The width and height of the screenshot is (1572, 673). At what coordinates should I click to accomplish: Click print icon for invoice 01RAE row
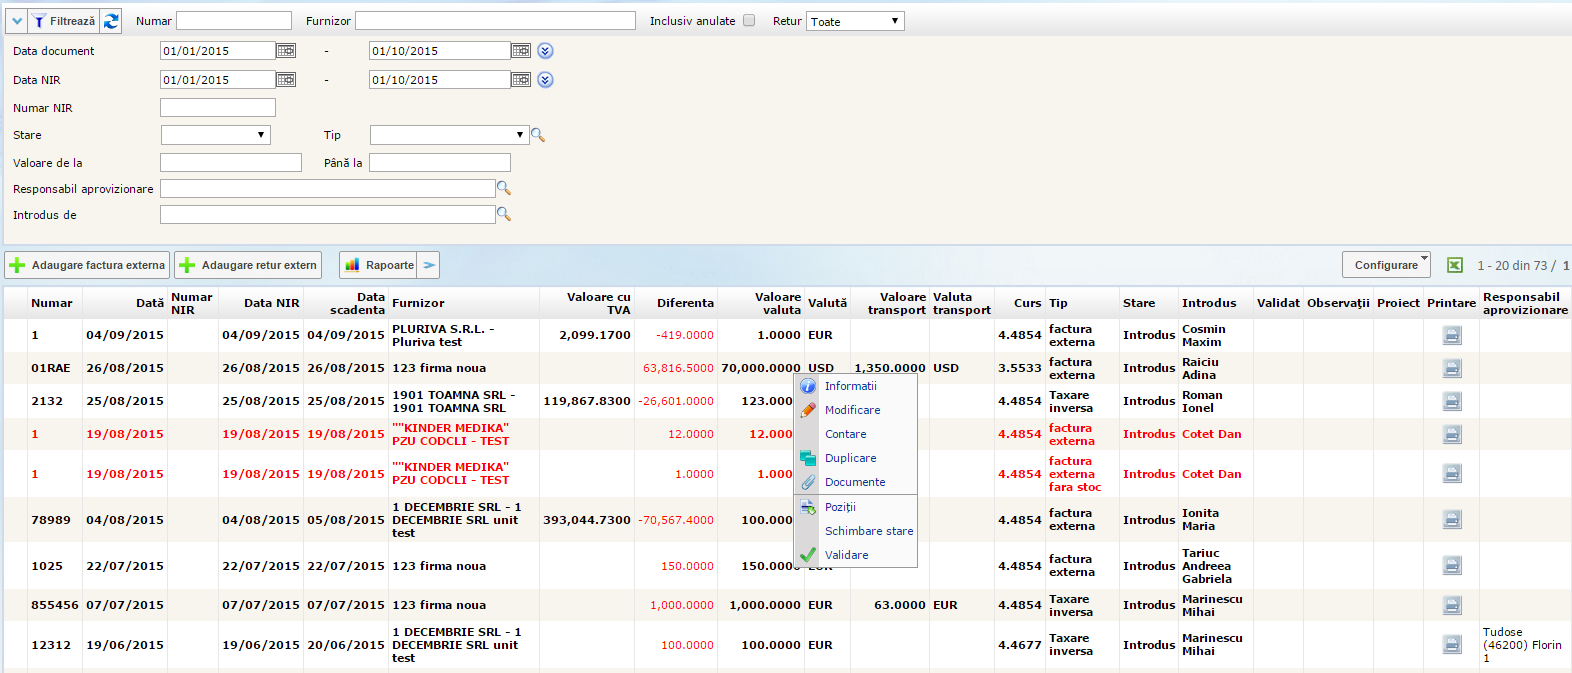[x=1452, y=368]
